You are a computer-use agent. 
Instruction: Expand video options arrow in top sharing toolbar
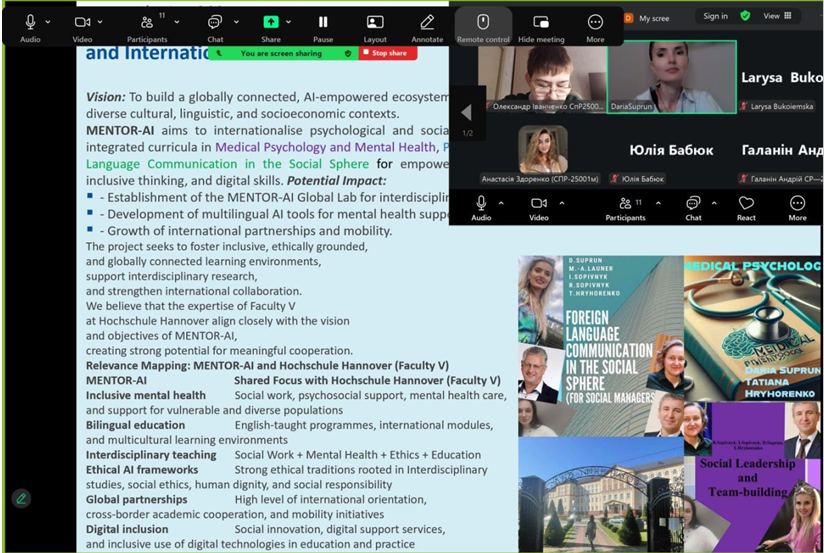[x=100, y=22]
